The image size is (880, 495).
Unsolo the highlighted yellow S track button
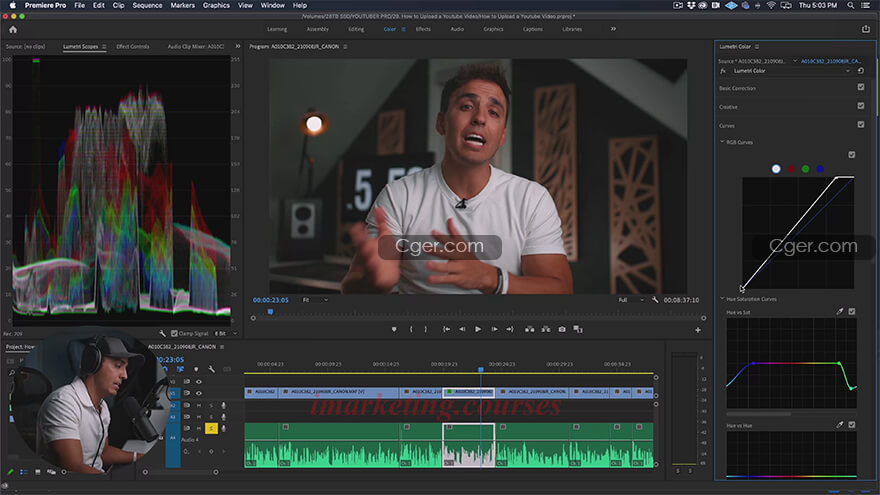point(211,428)
